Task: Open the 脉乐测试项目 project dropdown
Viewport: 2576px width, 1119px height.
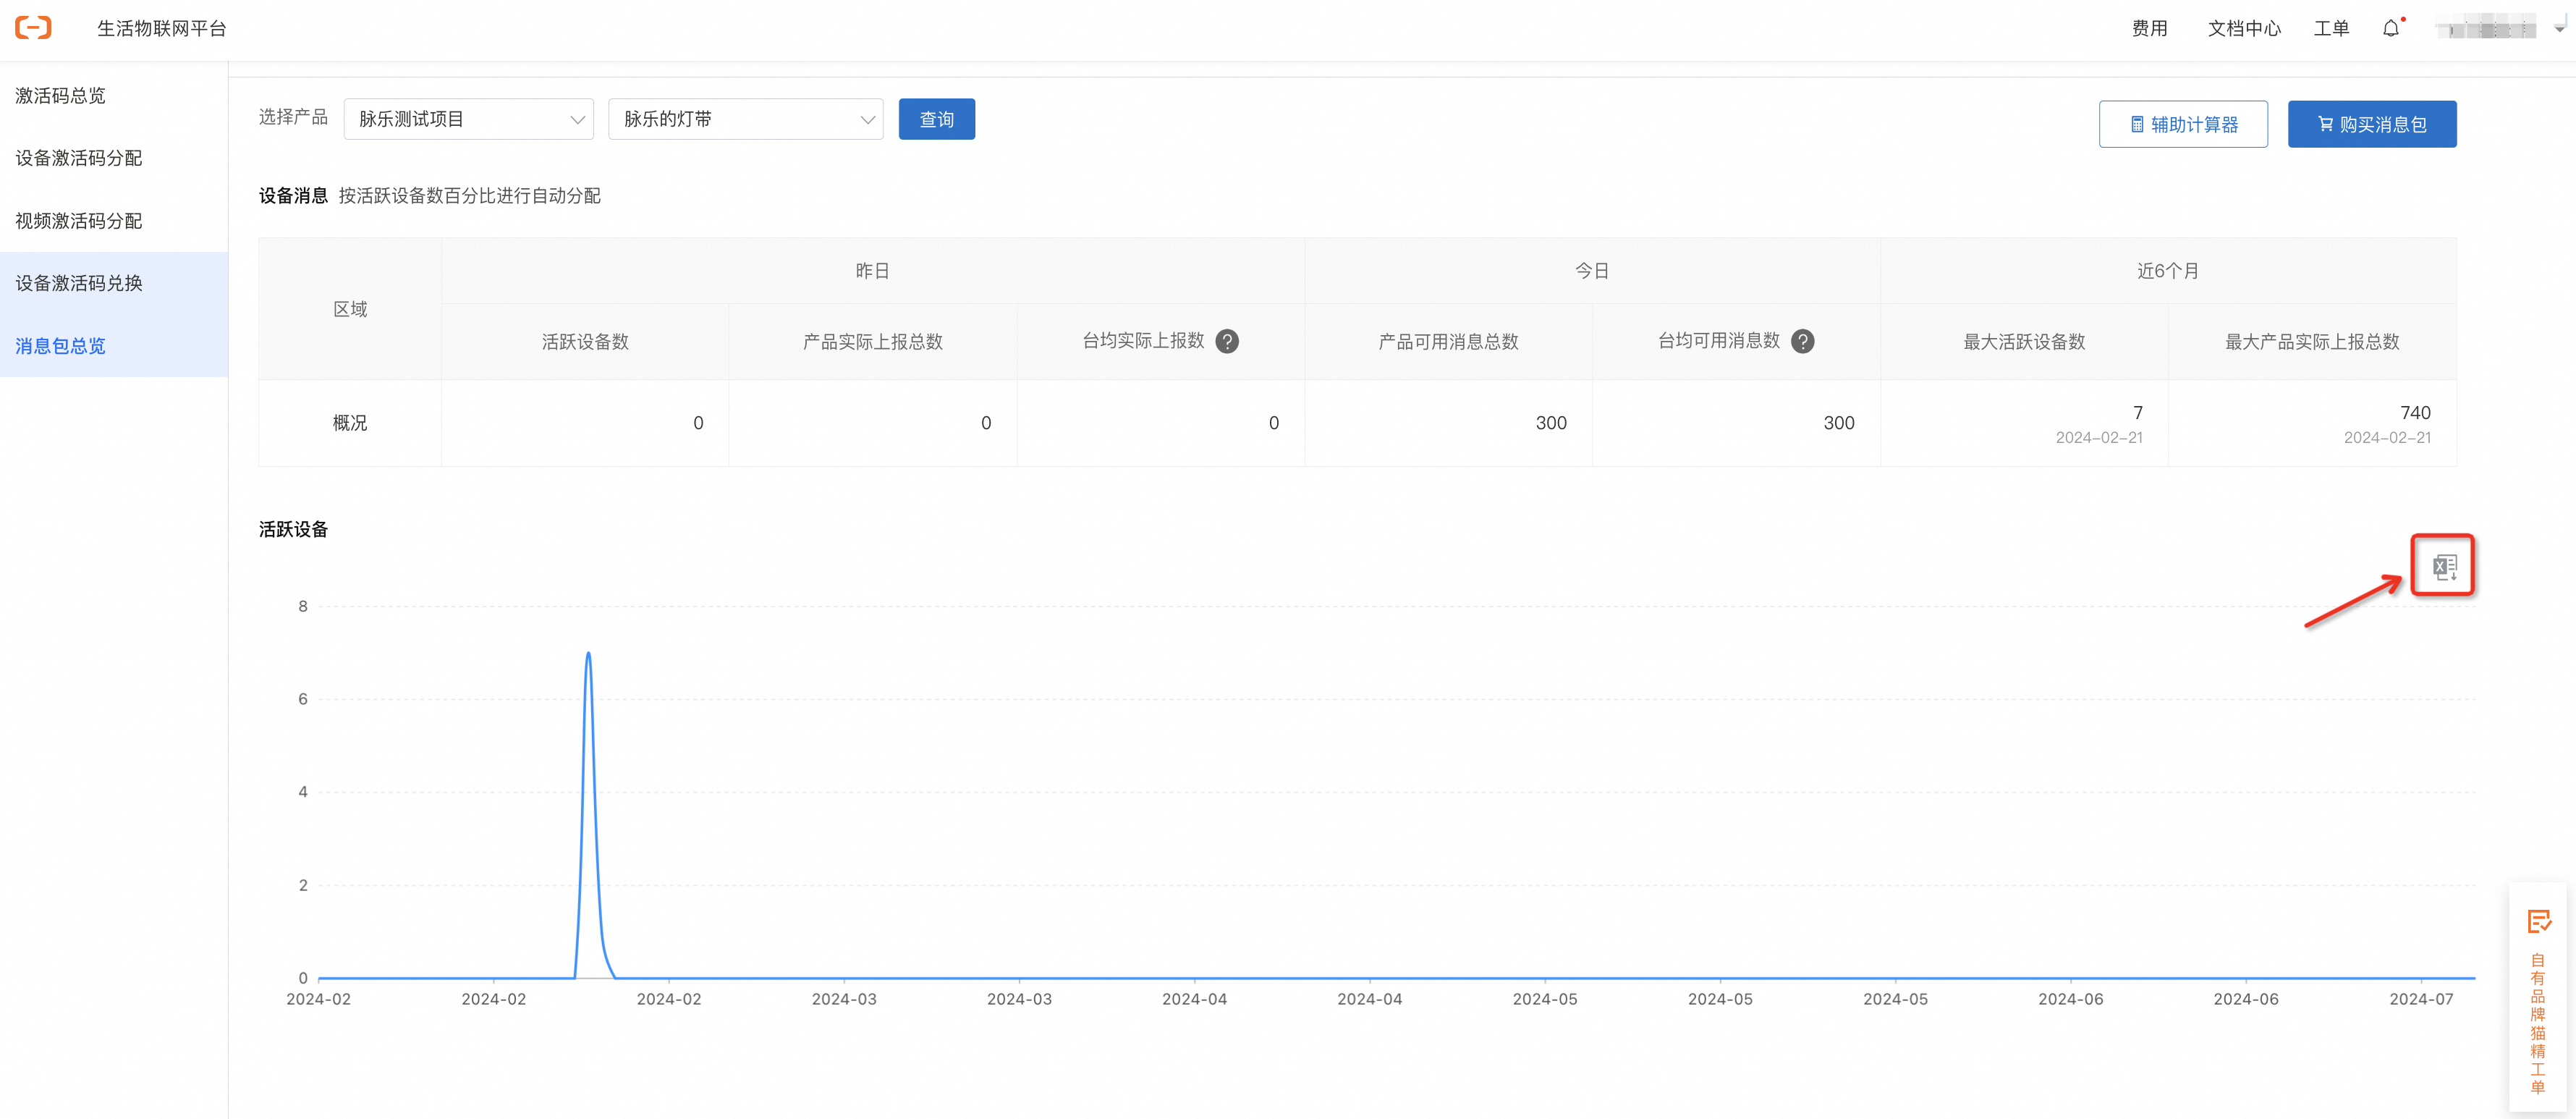Action: click(468, 119)
